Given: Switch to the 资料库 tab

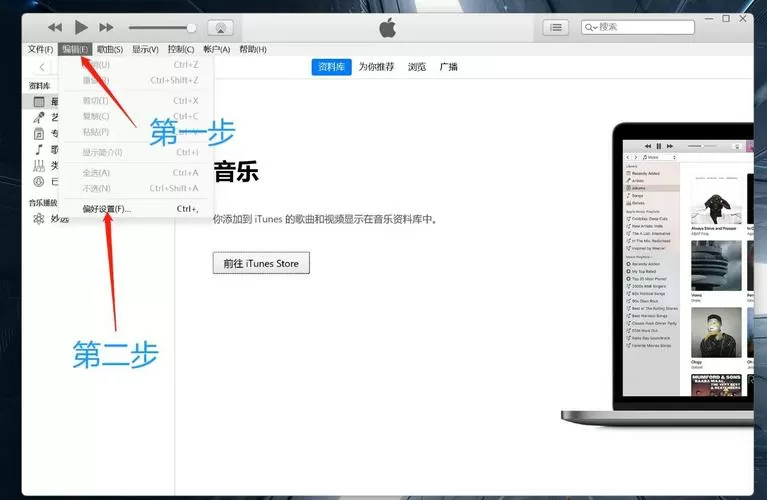Looking at the screenshot, I should click(331, 67).
